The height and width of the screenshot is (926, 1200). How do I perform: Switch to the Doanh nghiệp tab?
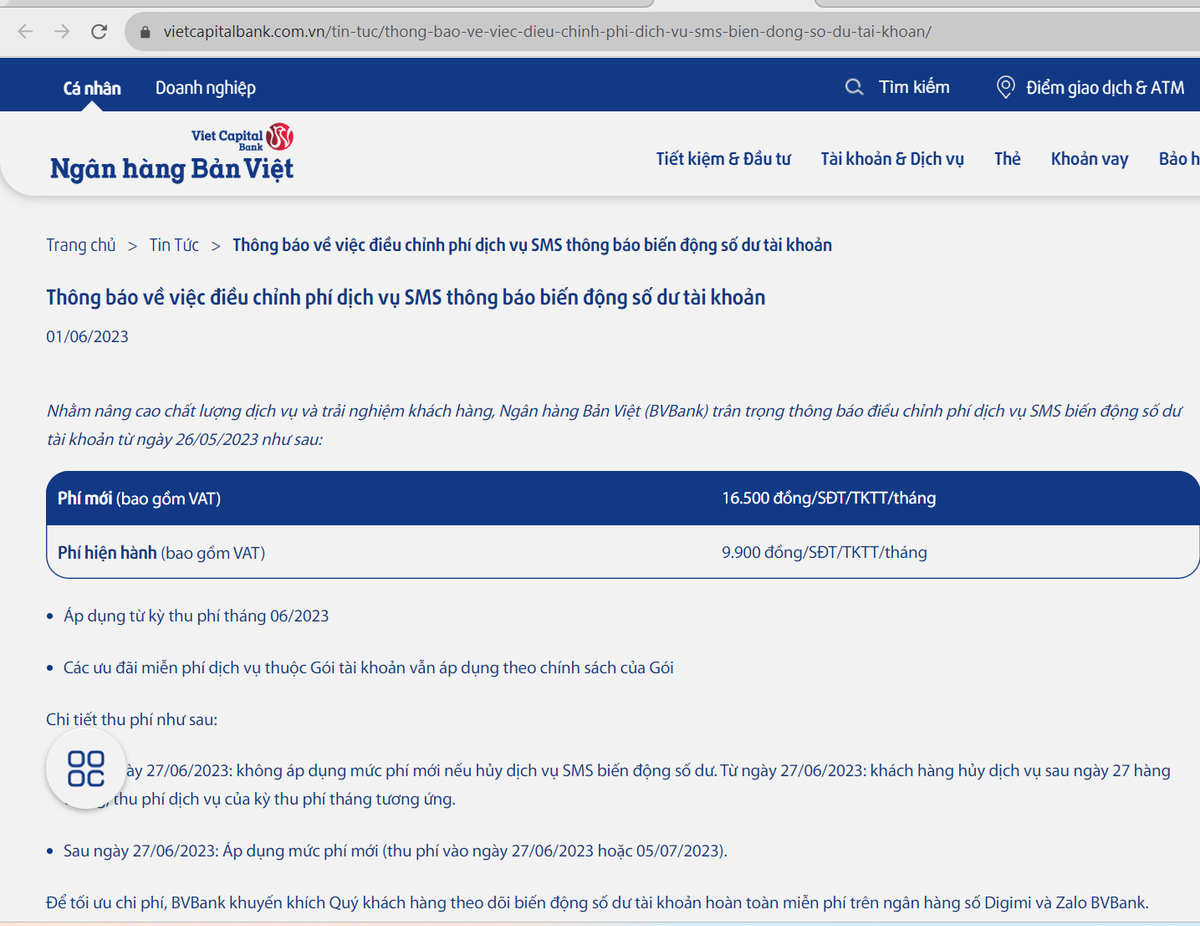206,87
